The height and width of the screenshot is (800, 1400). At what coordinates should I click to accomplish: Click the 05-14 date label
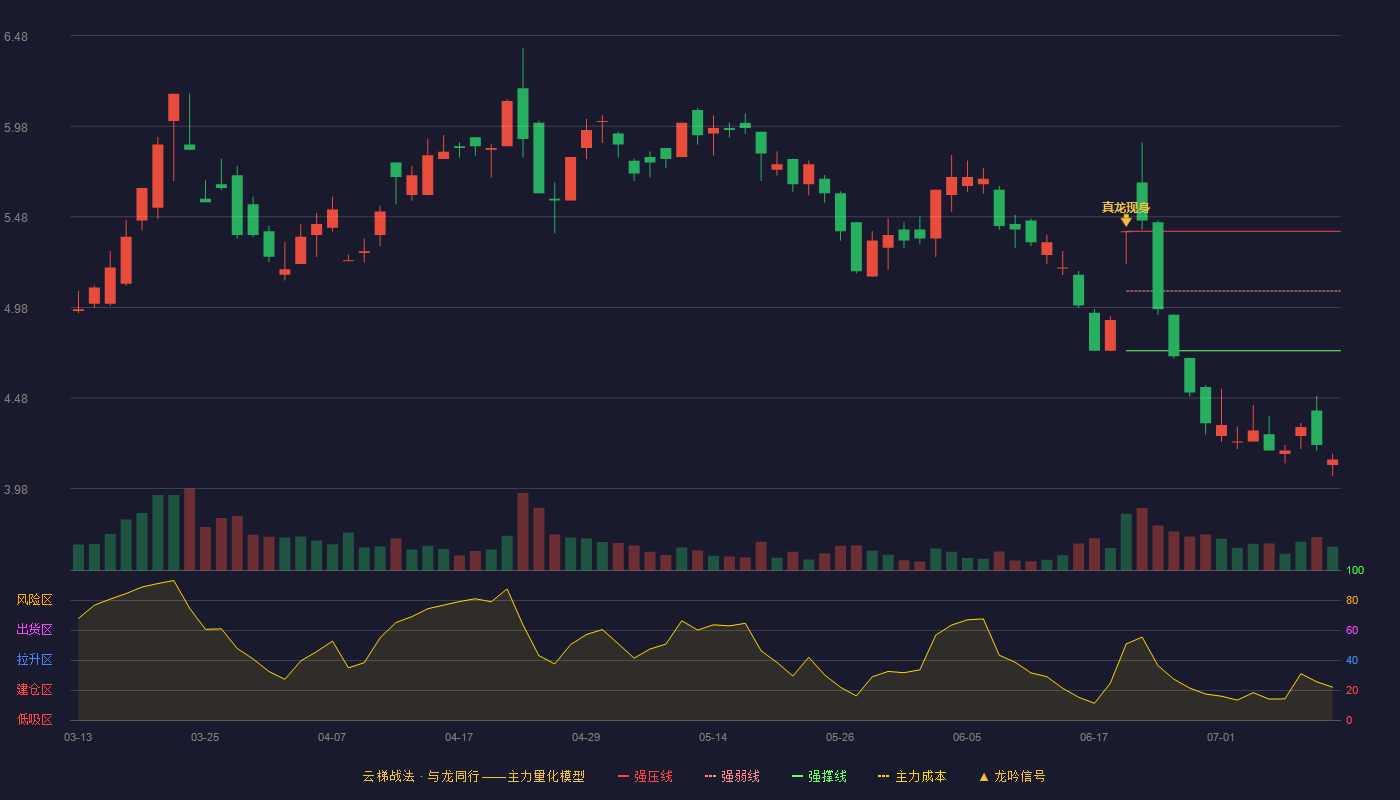coord(713,737)
